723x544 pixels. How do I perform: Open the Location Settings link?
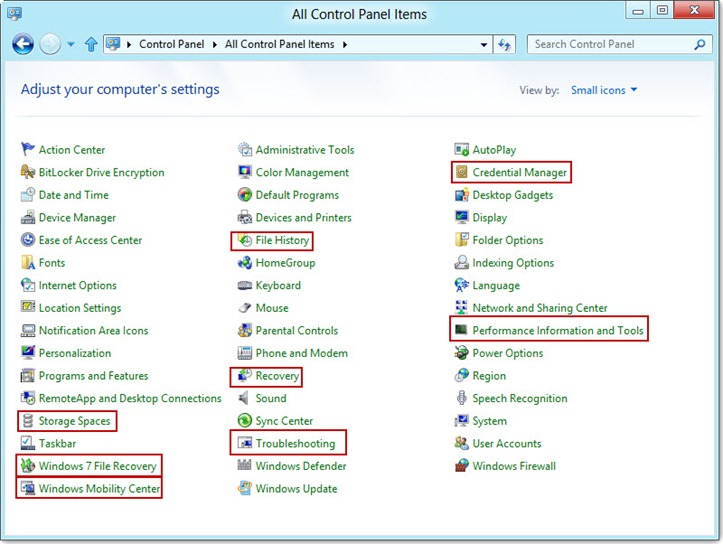pos(80,308)
